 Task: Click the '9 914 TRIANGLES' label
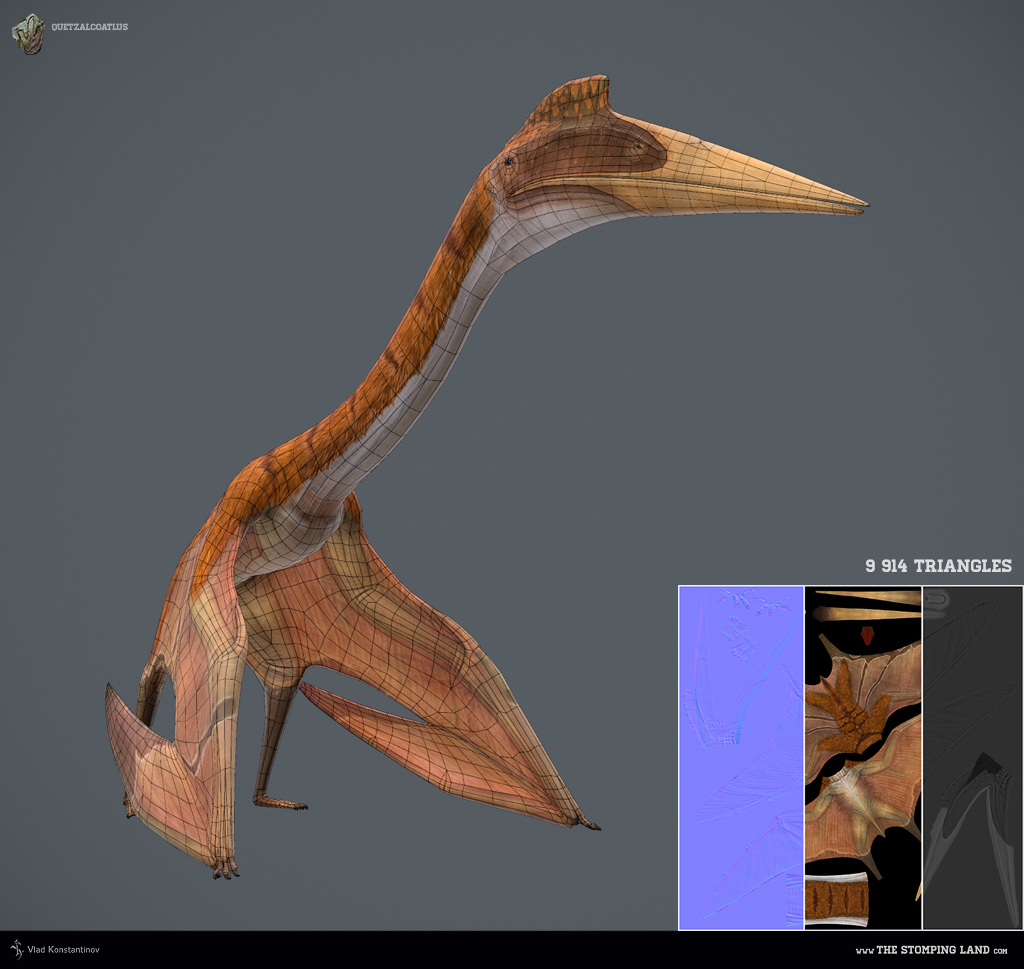938,565
